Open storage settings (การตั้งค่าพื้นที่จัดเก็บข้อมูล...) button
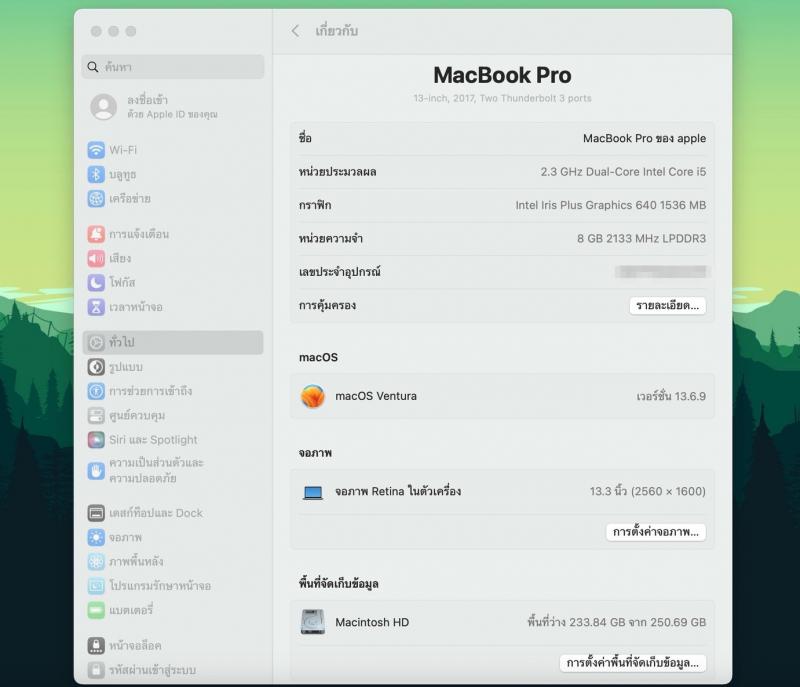 tap(633, 663)
